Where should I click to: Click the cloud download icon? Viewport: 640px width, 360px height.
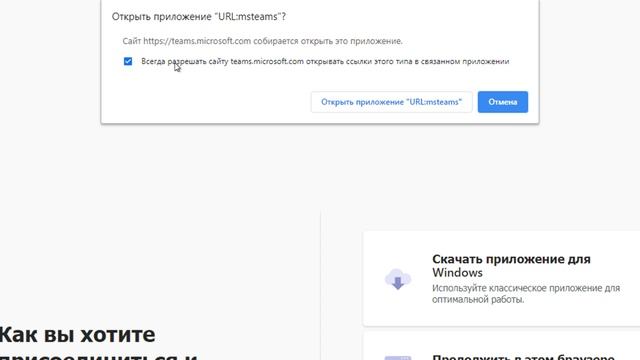[x=398, y=279]
